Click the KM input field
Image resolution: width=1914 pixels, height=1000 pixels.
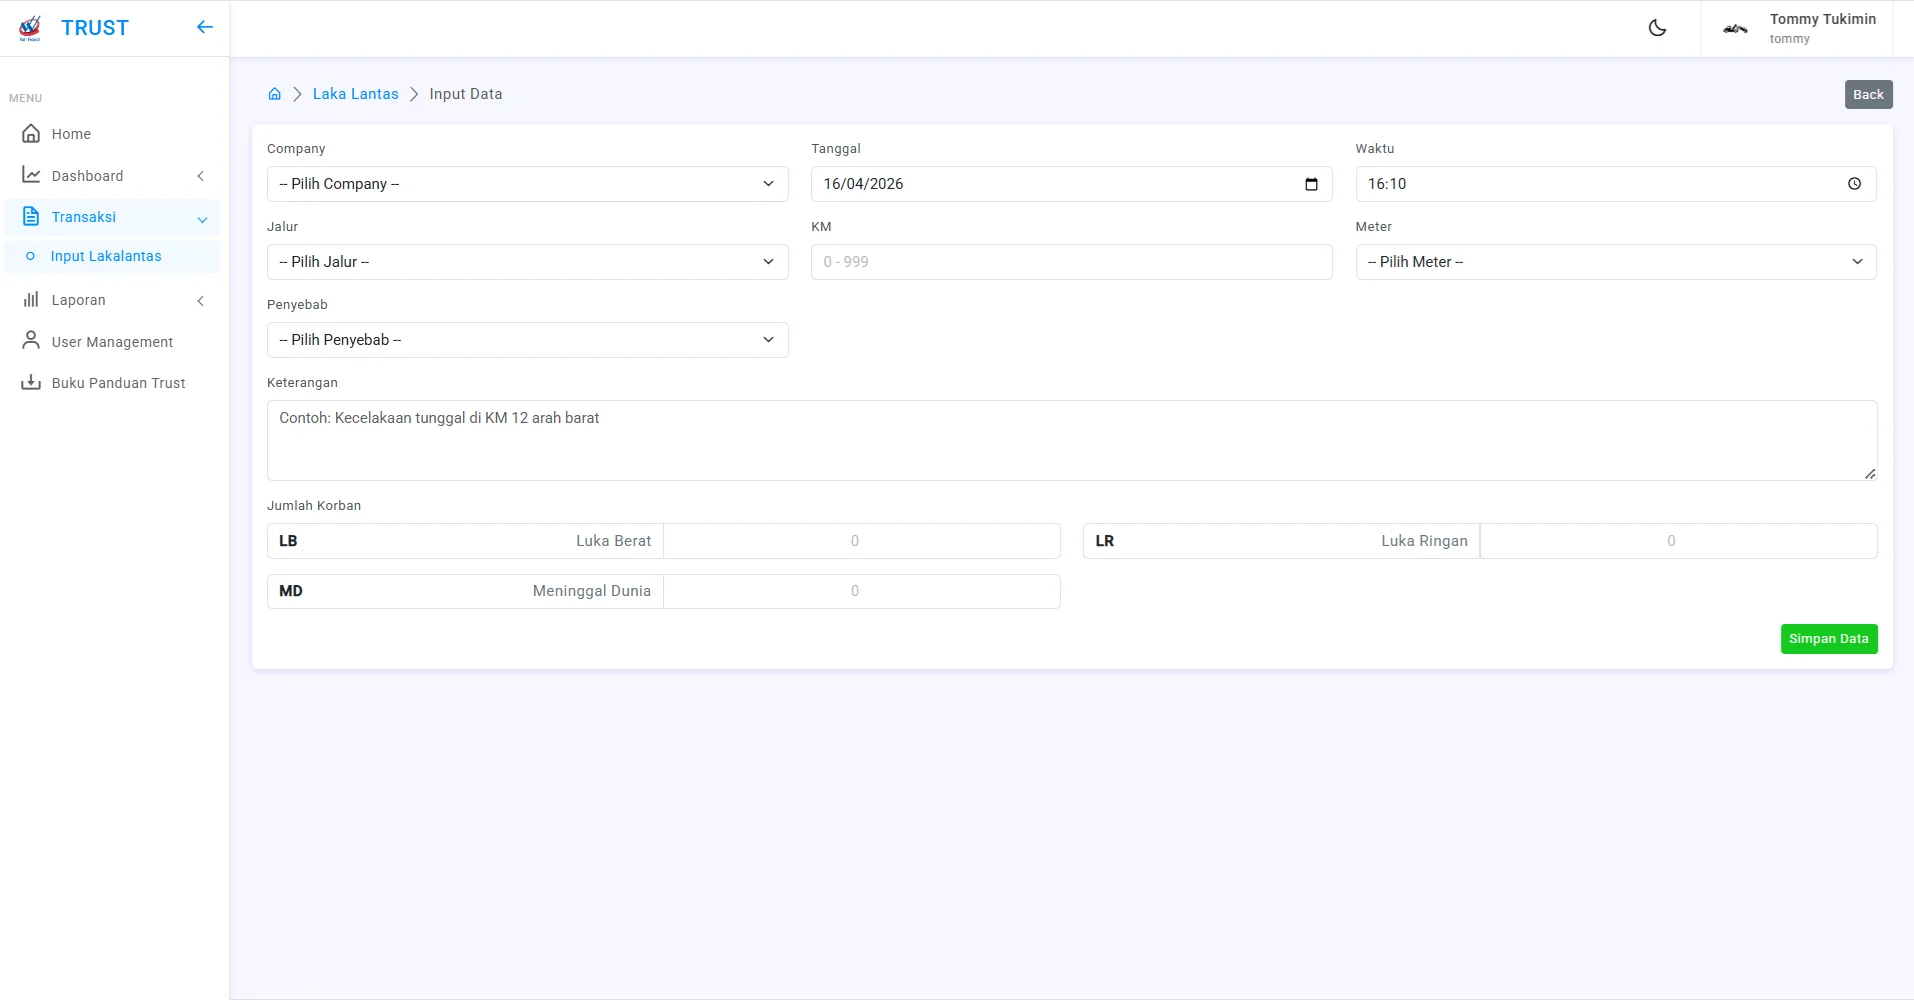(x=1071, y=262)
